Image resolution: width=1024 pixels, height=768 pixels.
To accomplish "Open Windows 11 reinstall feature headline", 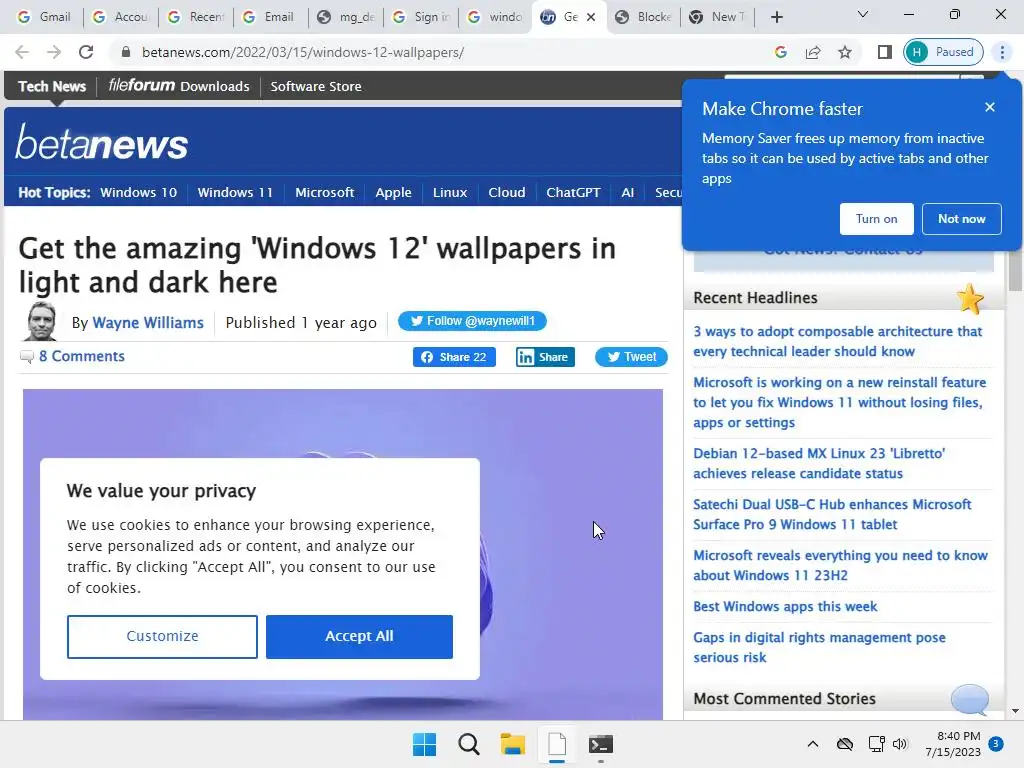I will tap(840, 402).
